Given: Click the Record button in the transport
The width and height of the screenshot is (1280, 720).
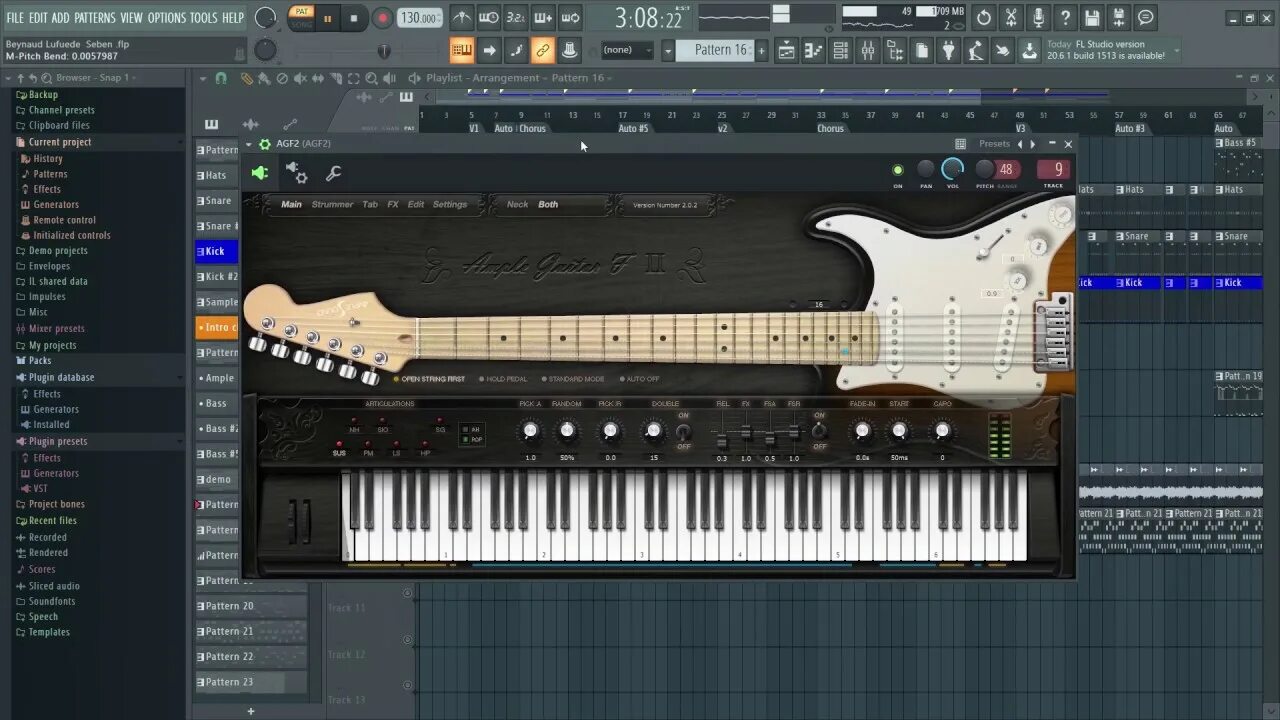Looking at the screenshot, I should (382, 18).
